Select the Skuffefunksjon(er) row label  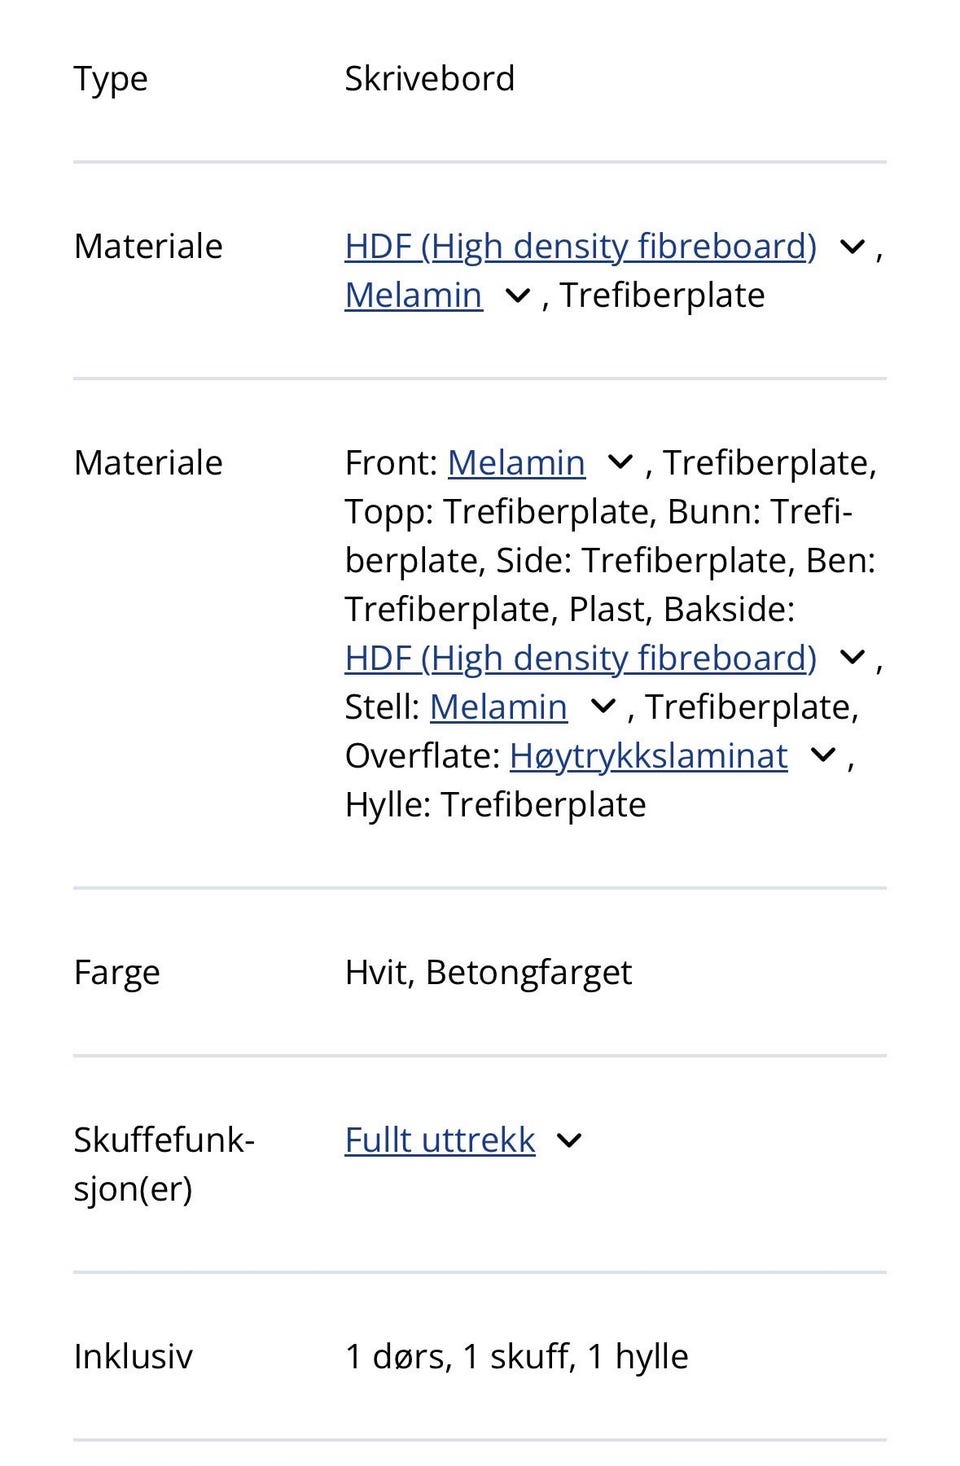click(163, 1163)
